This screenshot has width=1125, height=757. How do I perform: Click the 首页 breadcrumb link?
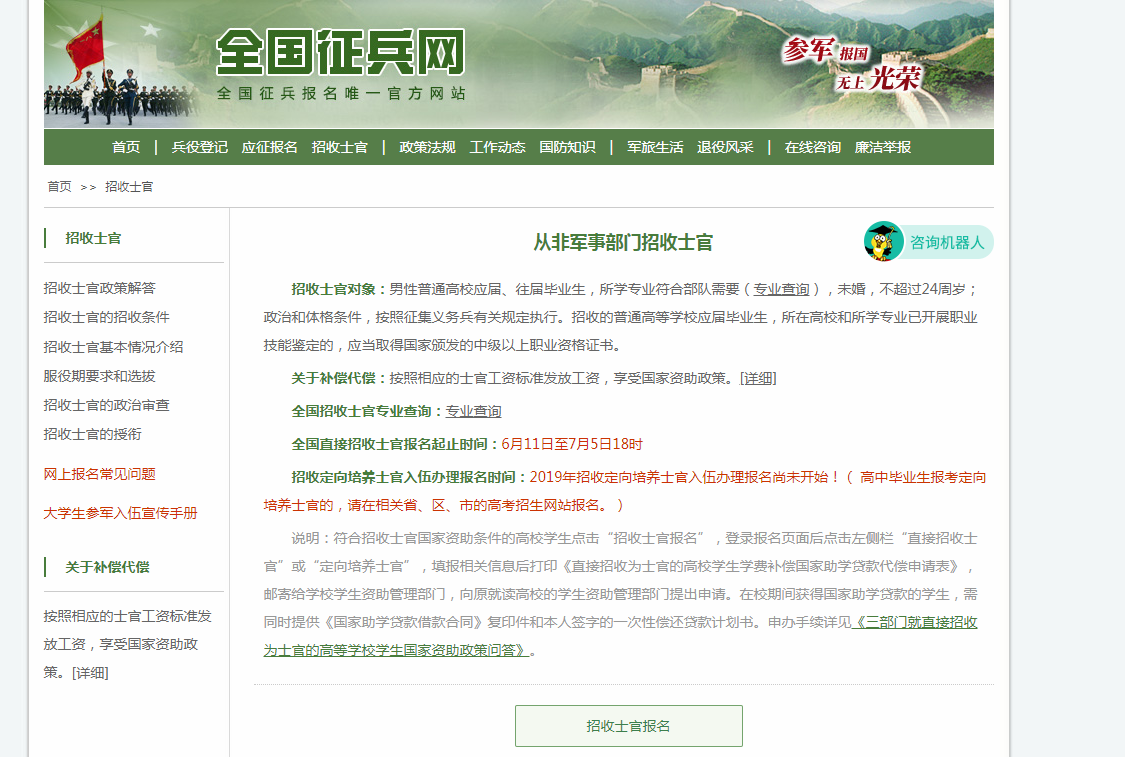coord(60,187)
